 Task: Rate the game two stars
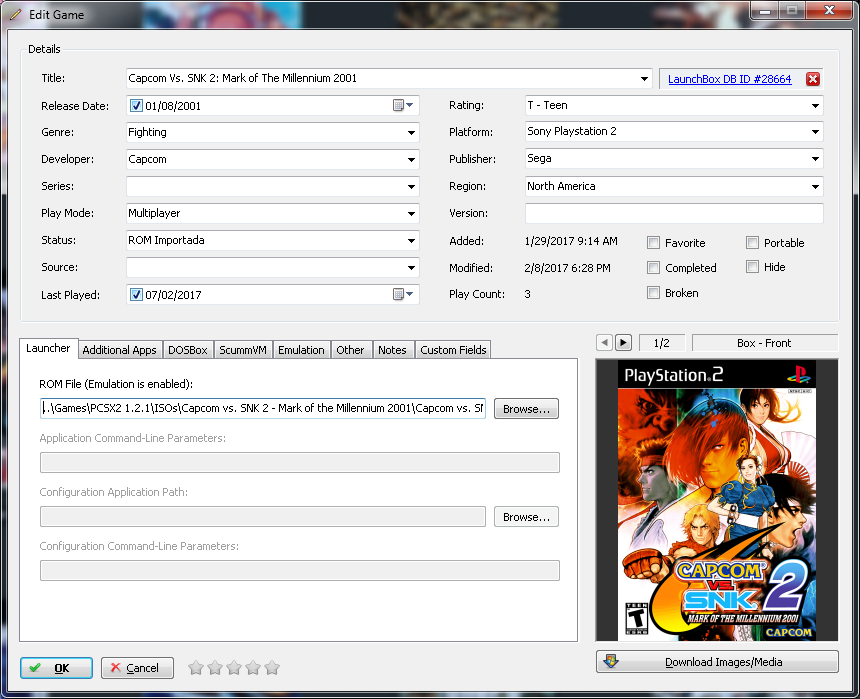[x=215, y=668]
